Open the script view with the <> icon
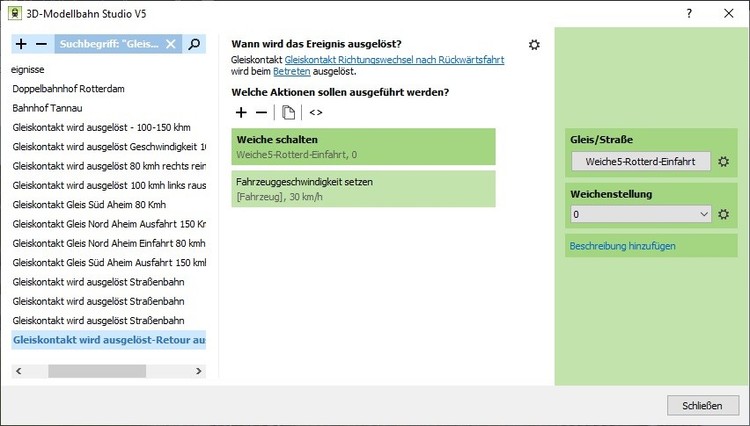Viewport: 750px width, 426px height. coord(316,112)
